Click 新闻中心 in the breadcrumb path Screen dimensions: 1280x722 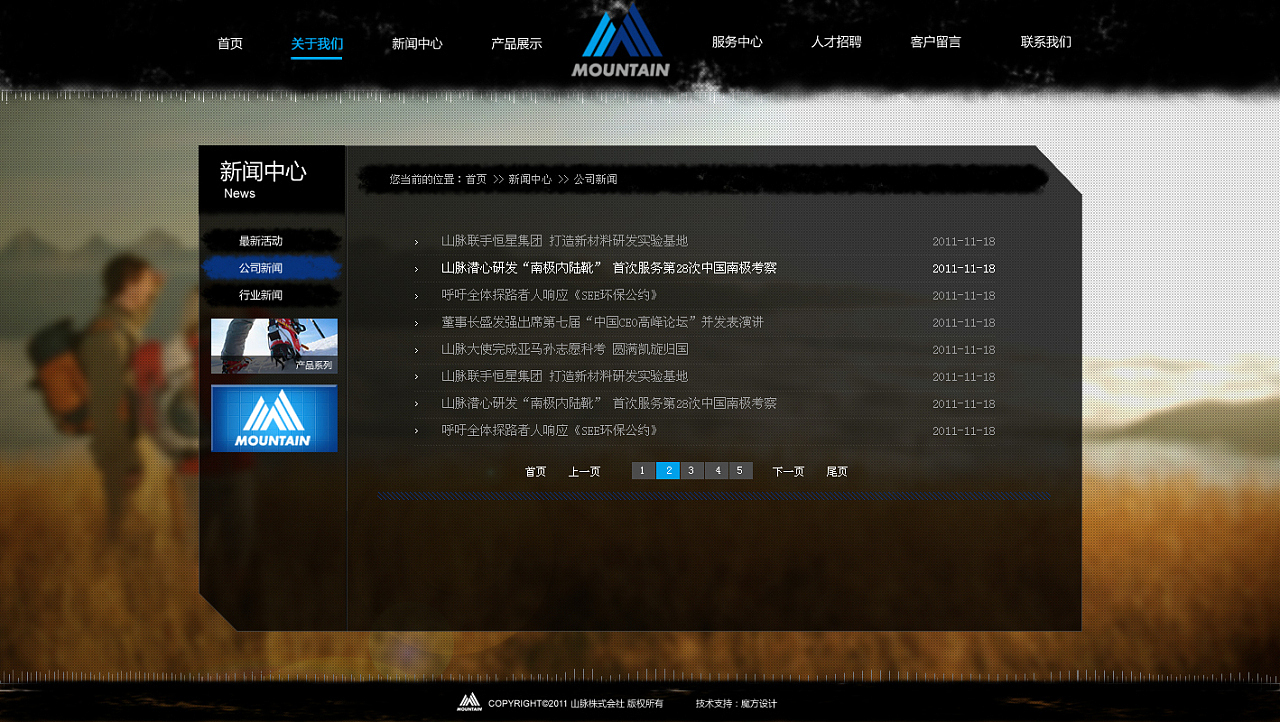(x=530, y=180)
